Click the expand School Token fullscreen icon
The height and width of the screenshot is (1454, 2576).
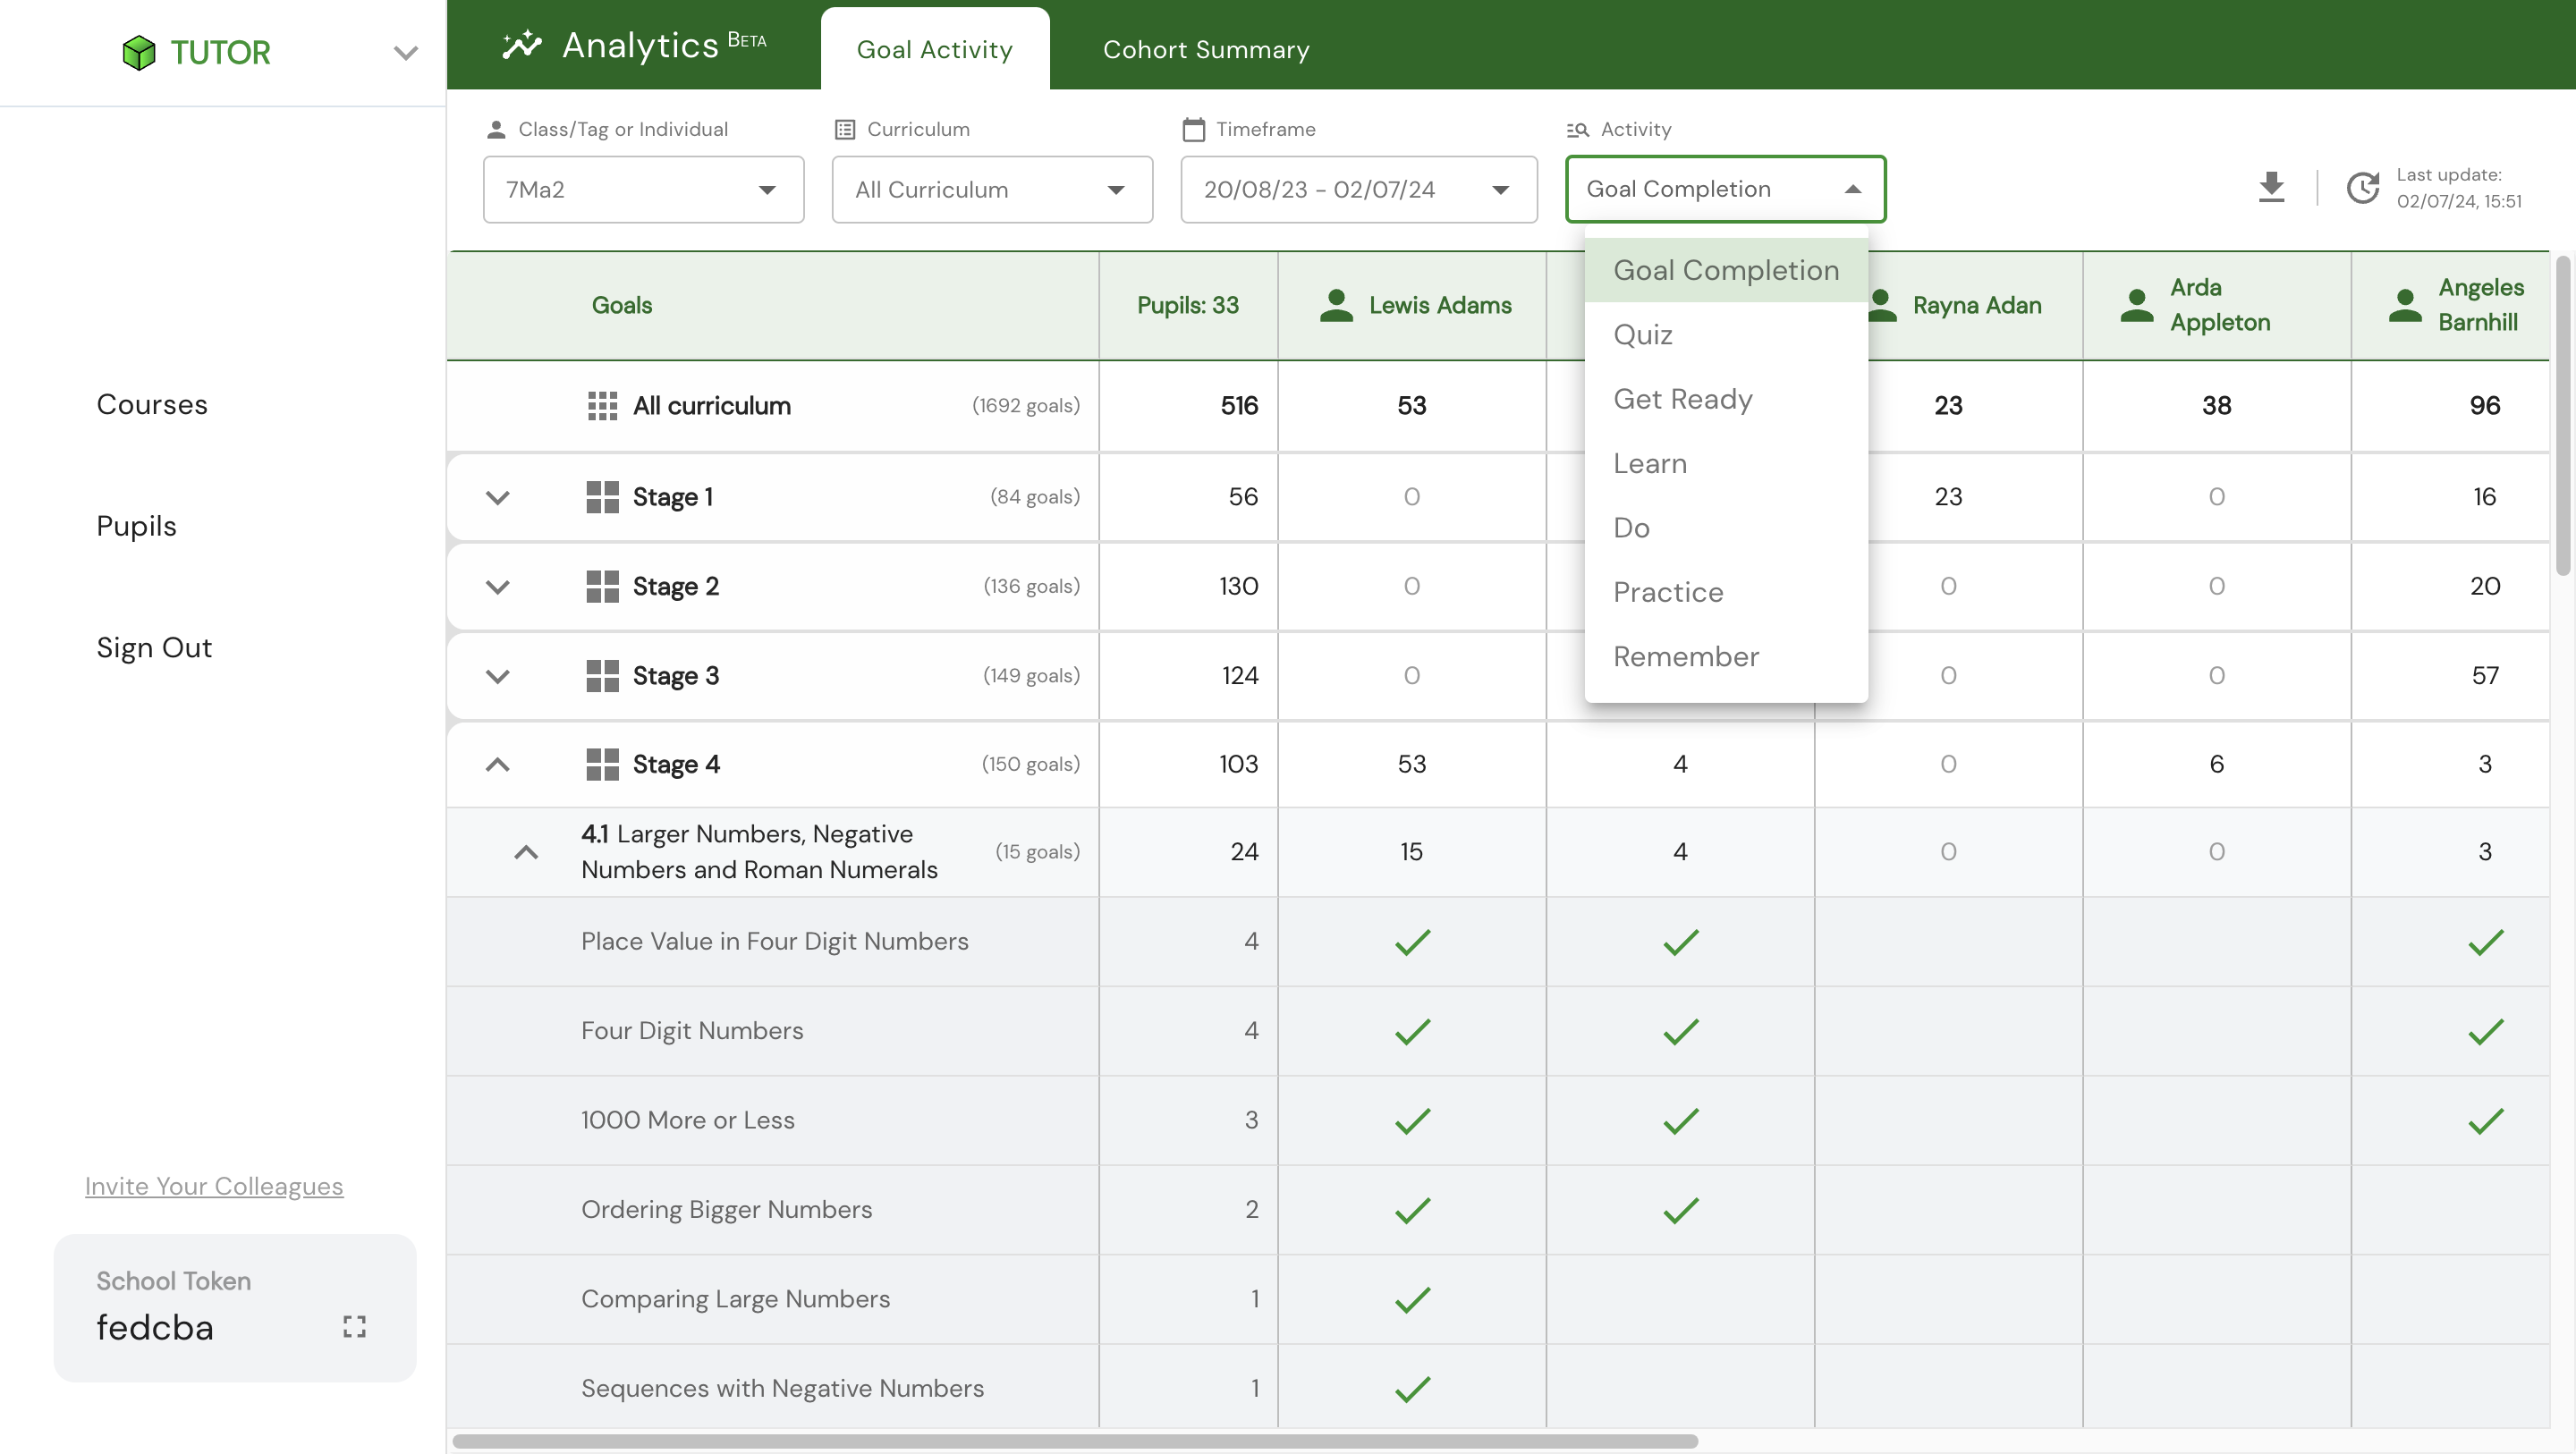click(x=354, y=1326)
